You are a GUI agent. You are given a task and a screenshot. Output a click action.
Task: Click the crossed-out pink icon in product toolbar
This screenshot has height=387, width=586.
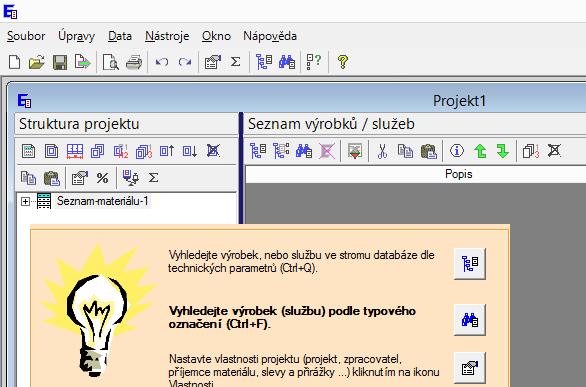click(327, 151)
